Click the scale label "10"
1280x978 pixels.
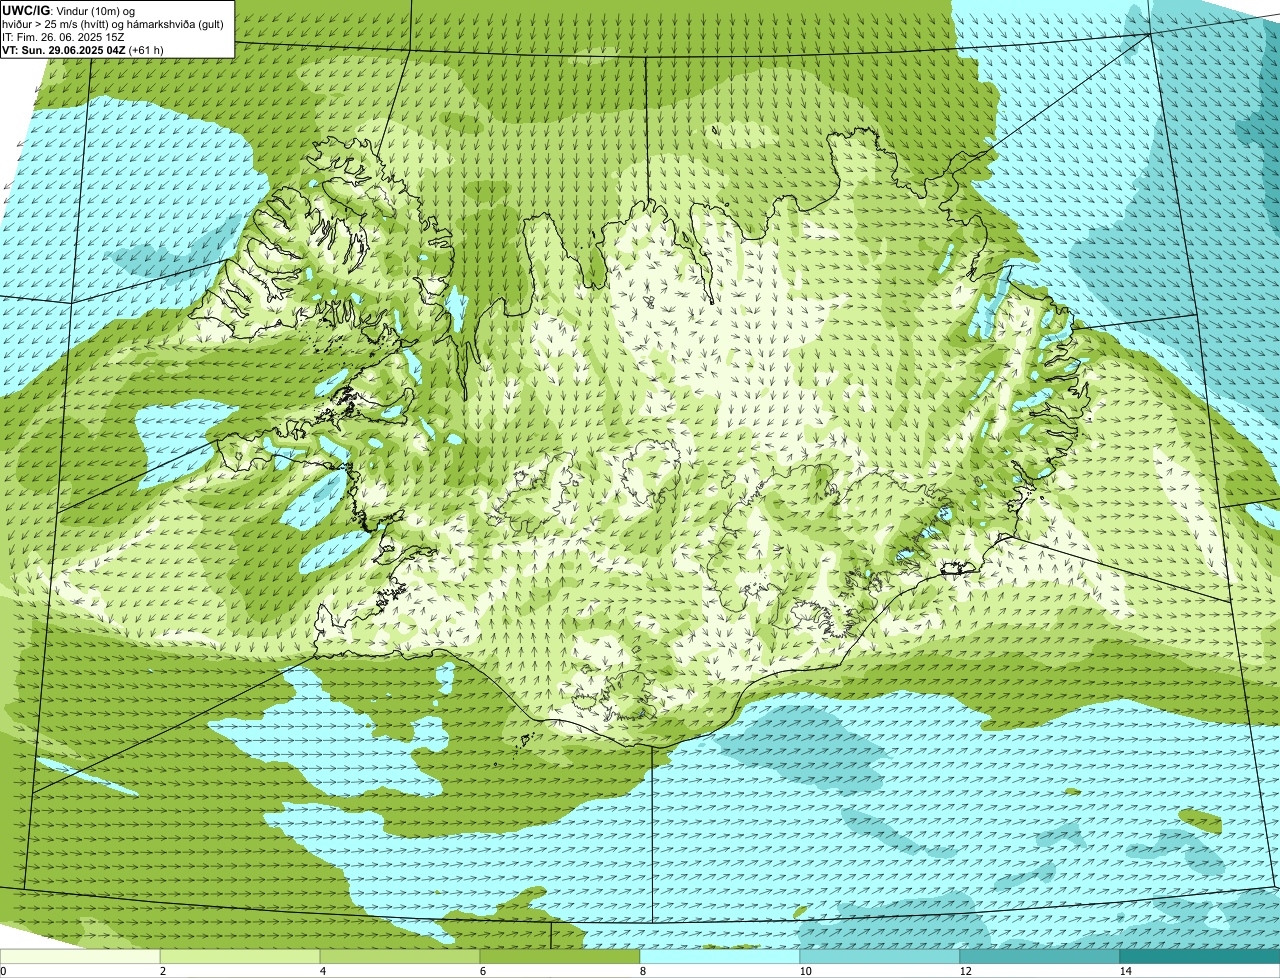coord(805,971)
